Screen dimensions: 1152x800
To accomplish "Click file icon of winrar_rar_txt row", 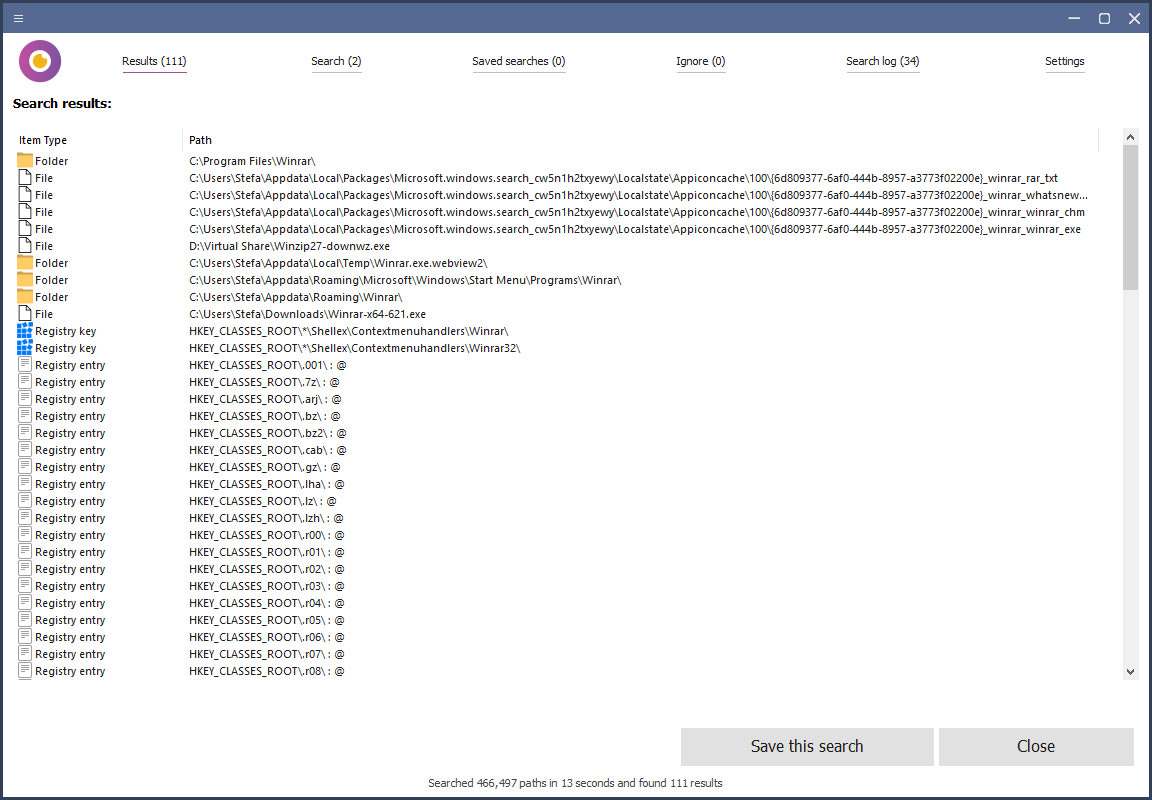I will [25, 177].
